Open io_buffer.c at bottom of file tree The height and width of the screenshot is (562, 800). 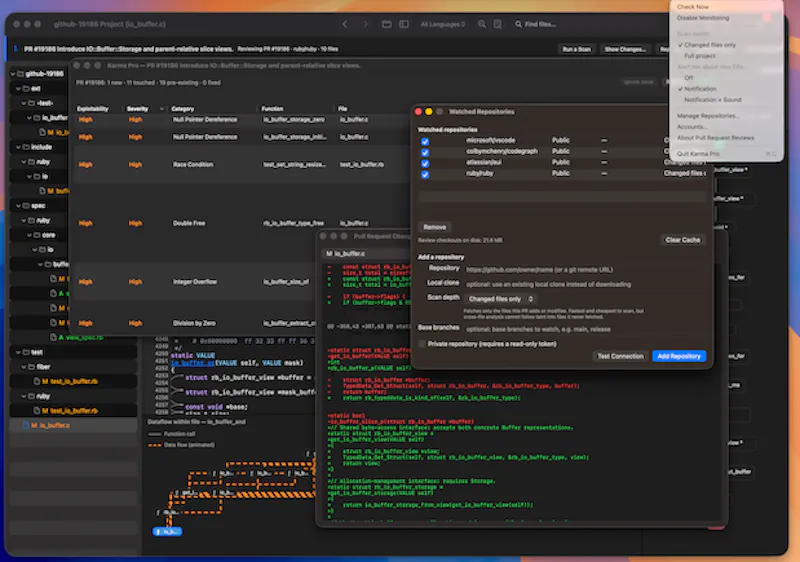click(73, 425)
